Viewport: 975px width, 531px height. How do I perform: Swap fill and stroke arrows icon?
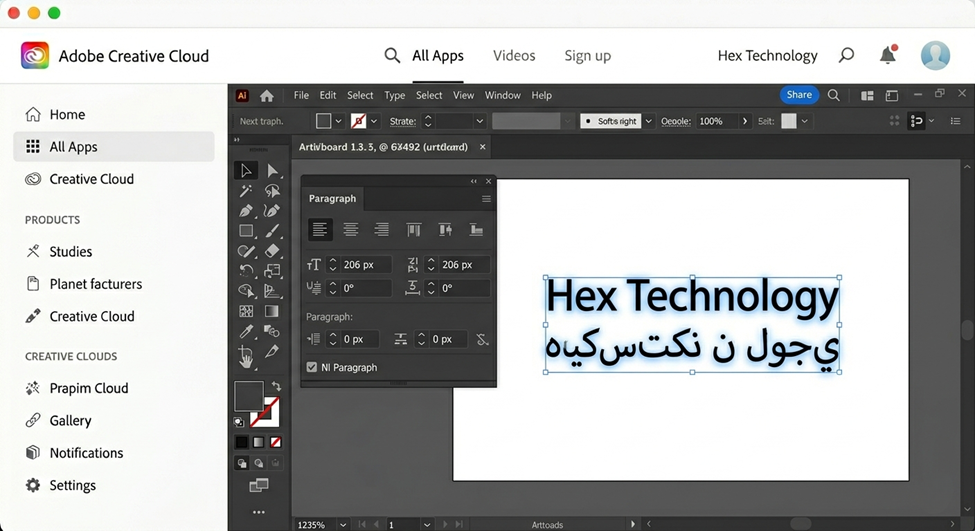[x=276, y=386]
